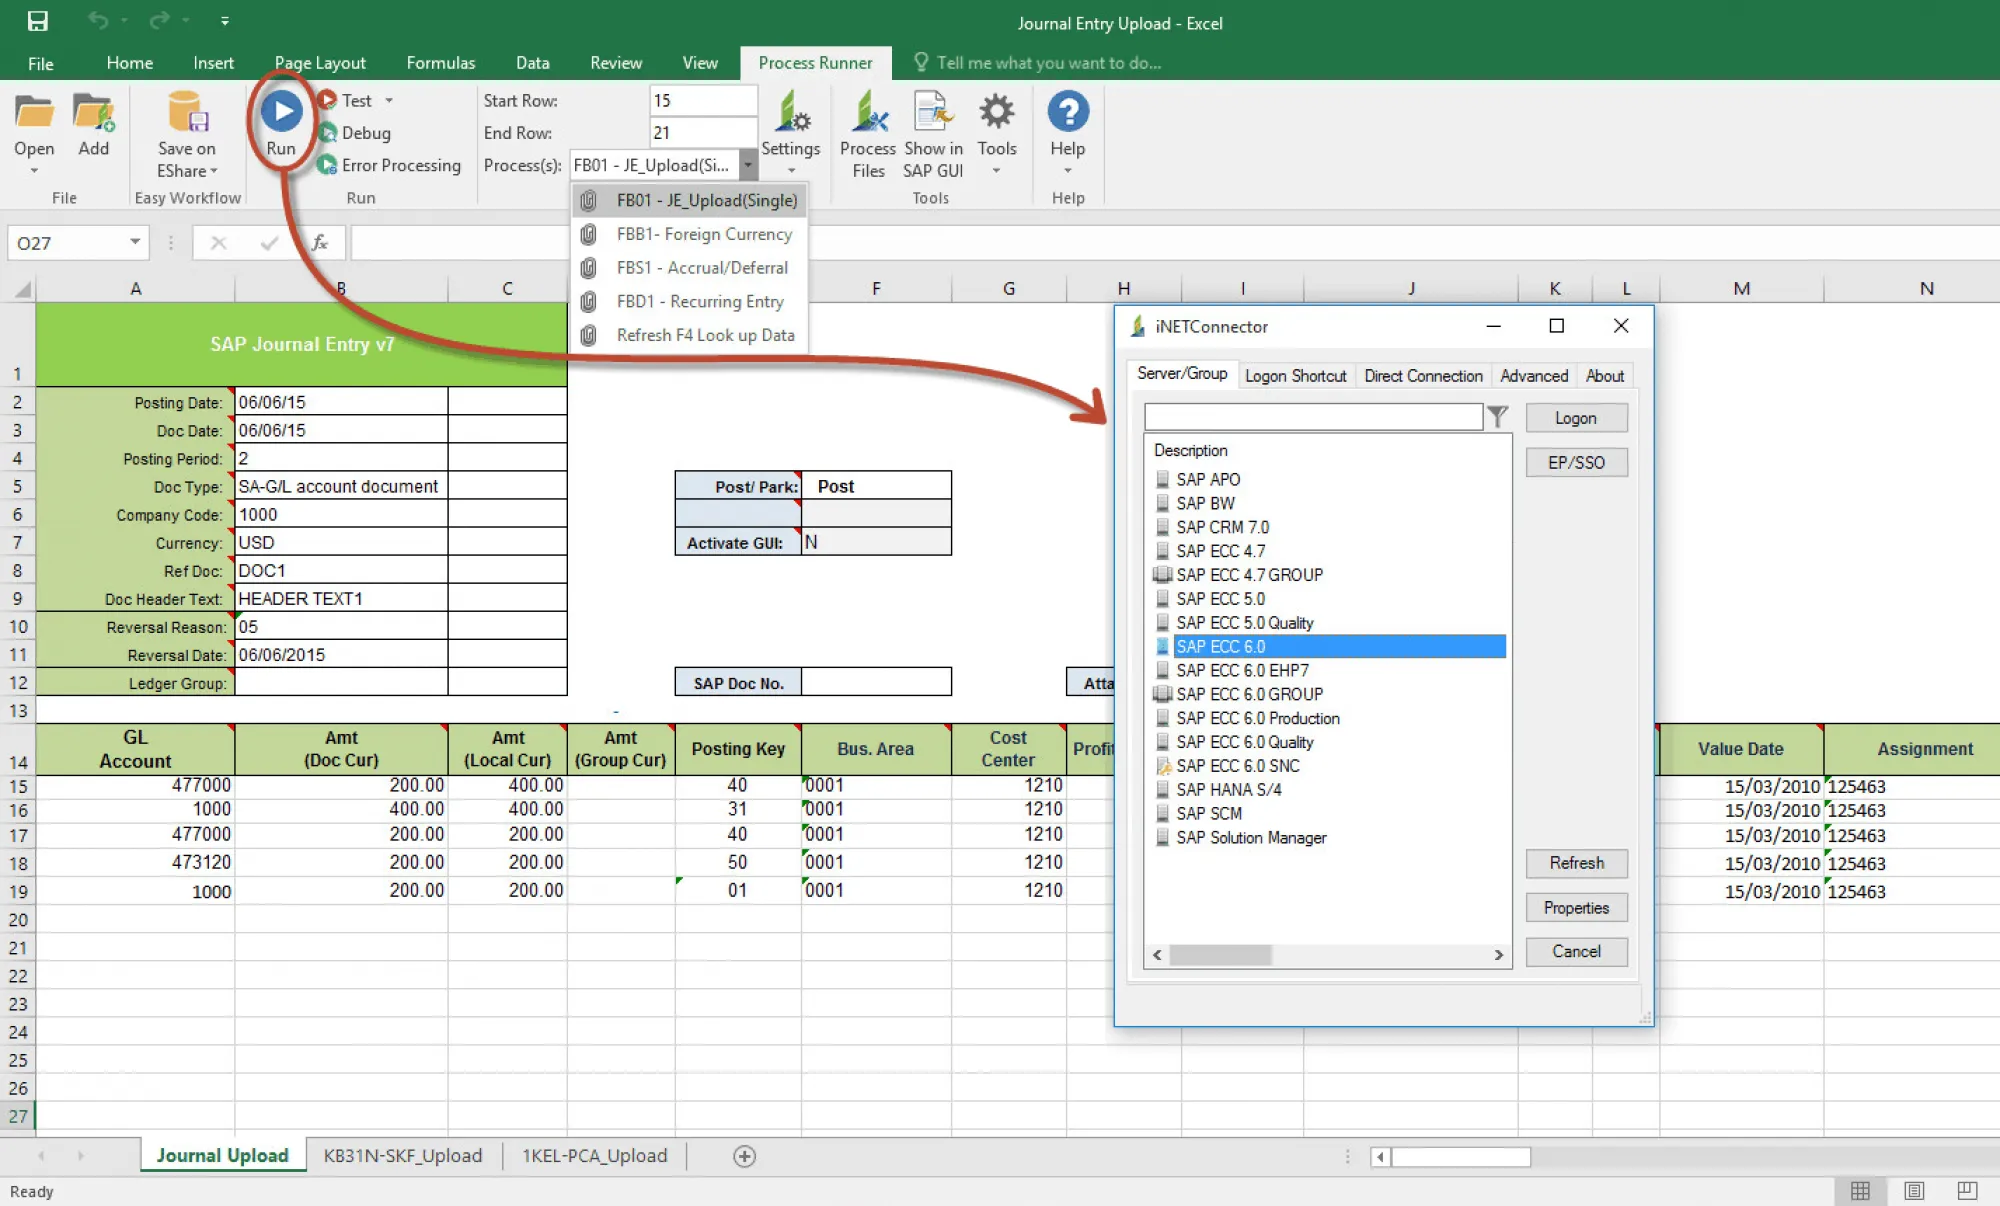Click the Refresh button in iNETConnector

1576,863
